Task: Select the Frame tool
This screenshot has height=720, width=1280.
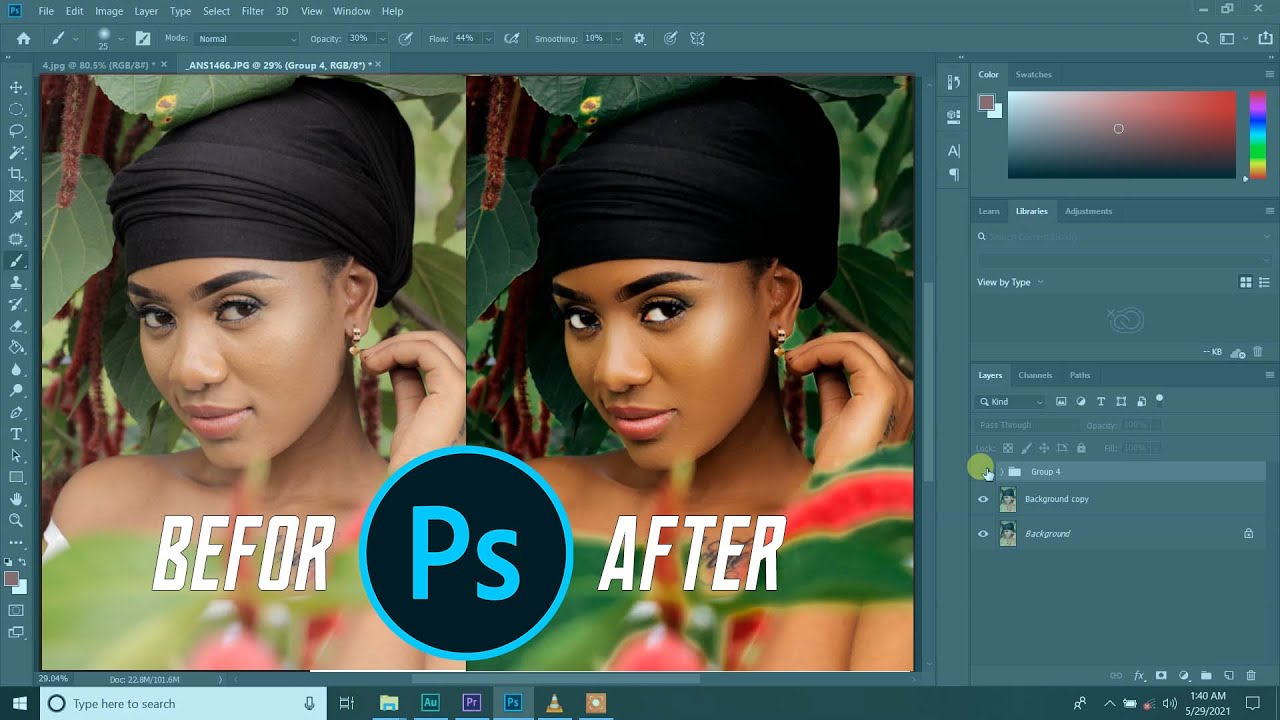Action: 16,196
